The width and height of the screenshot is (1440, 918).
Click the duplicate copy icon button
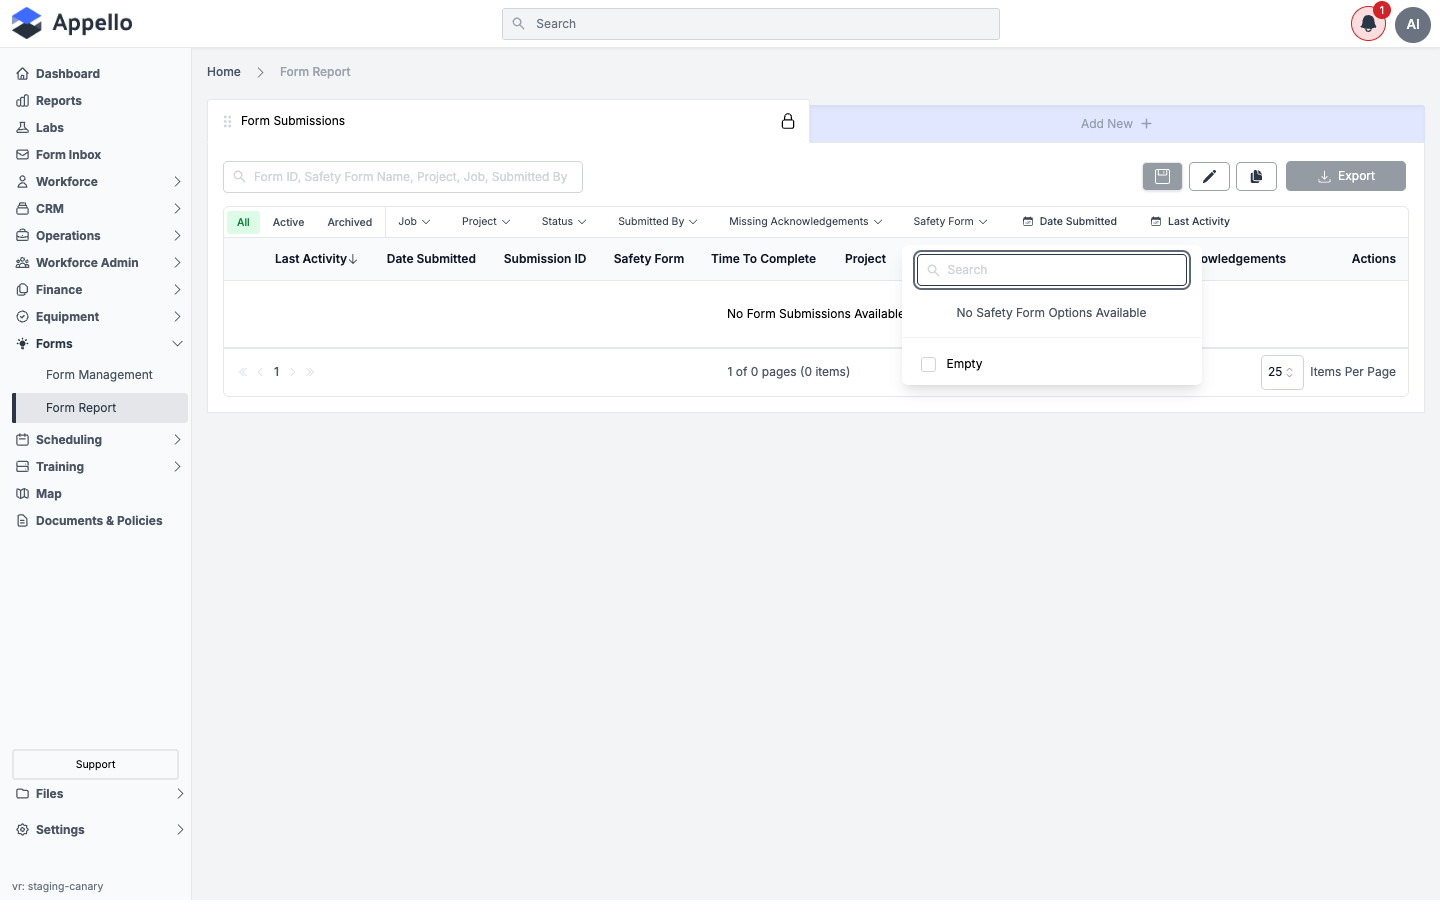1256,176
